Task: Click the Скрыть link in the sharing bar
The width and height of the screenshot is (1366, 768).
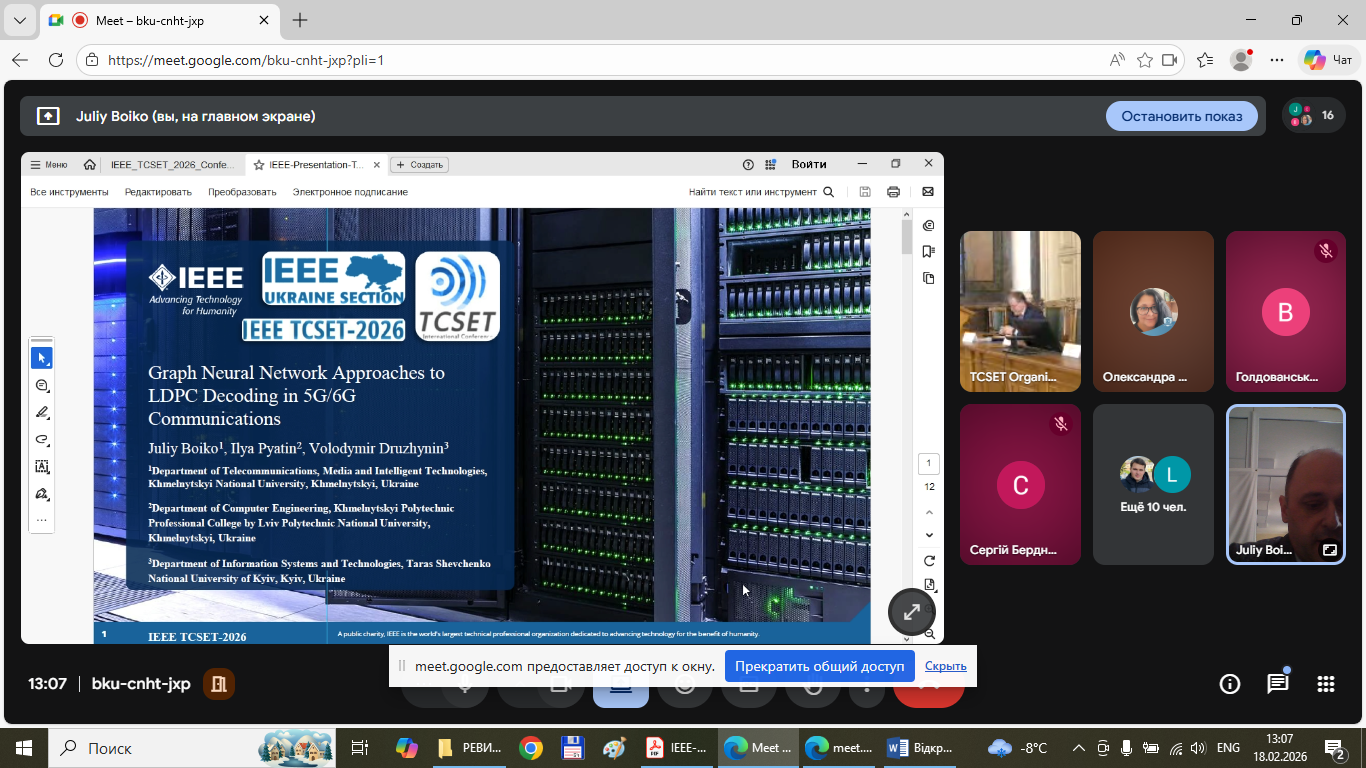Action: [945, 666]
